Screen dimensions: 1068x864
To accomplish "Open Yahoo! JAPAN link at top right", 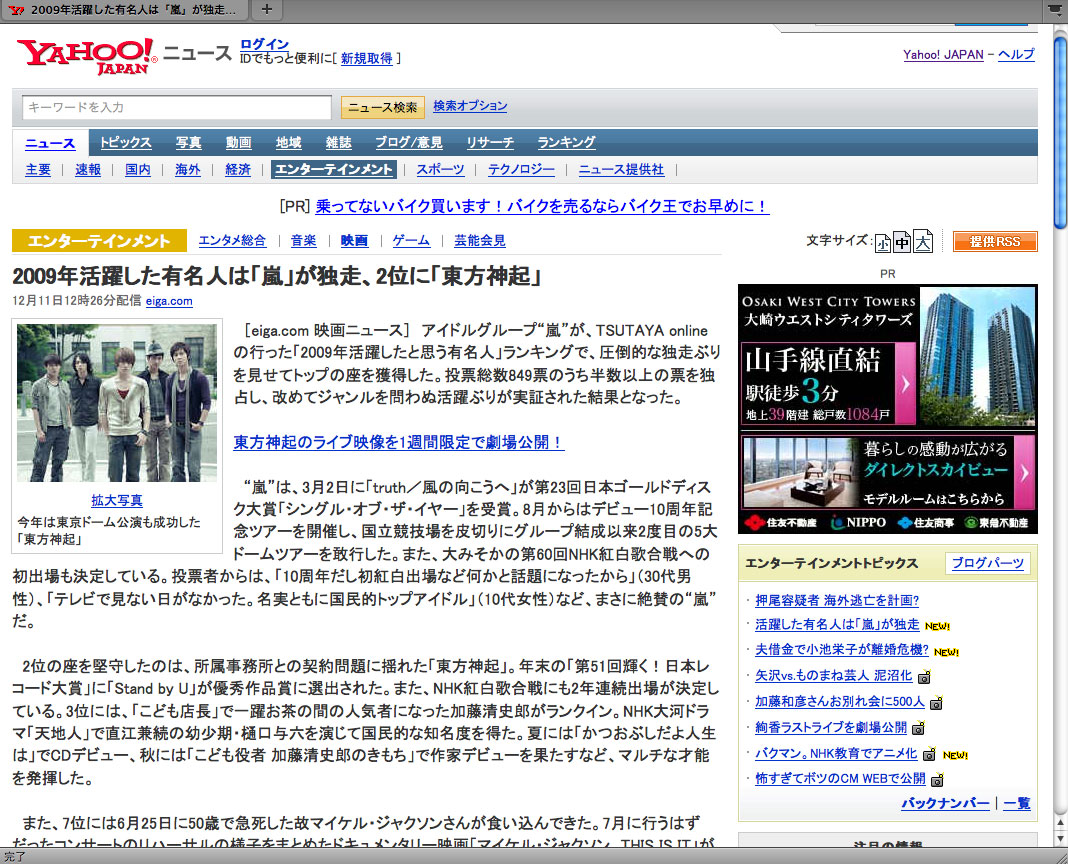I will 943,55.
